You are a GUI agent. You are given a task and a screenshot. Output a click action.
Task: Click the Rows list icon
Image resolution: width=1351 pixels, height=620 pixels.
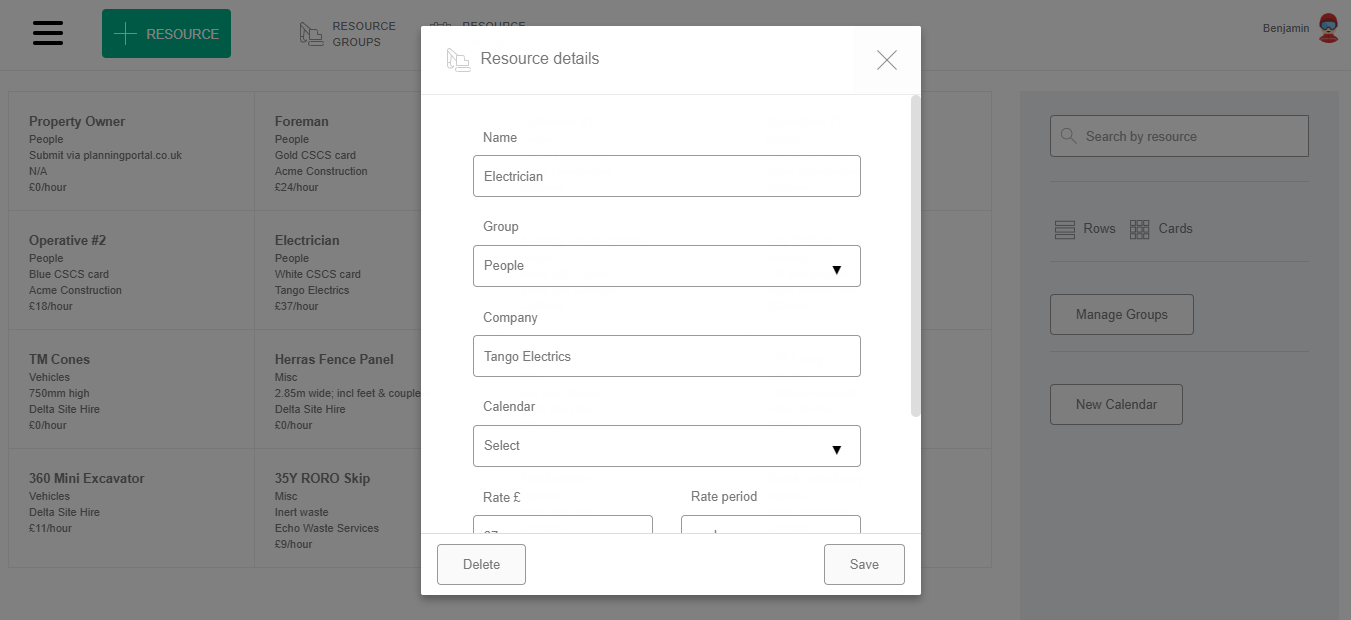tap(1065, 229)
